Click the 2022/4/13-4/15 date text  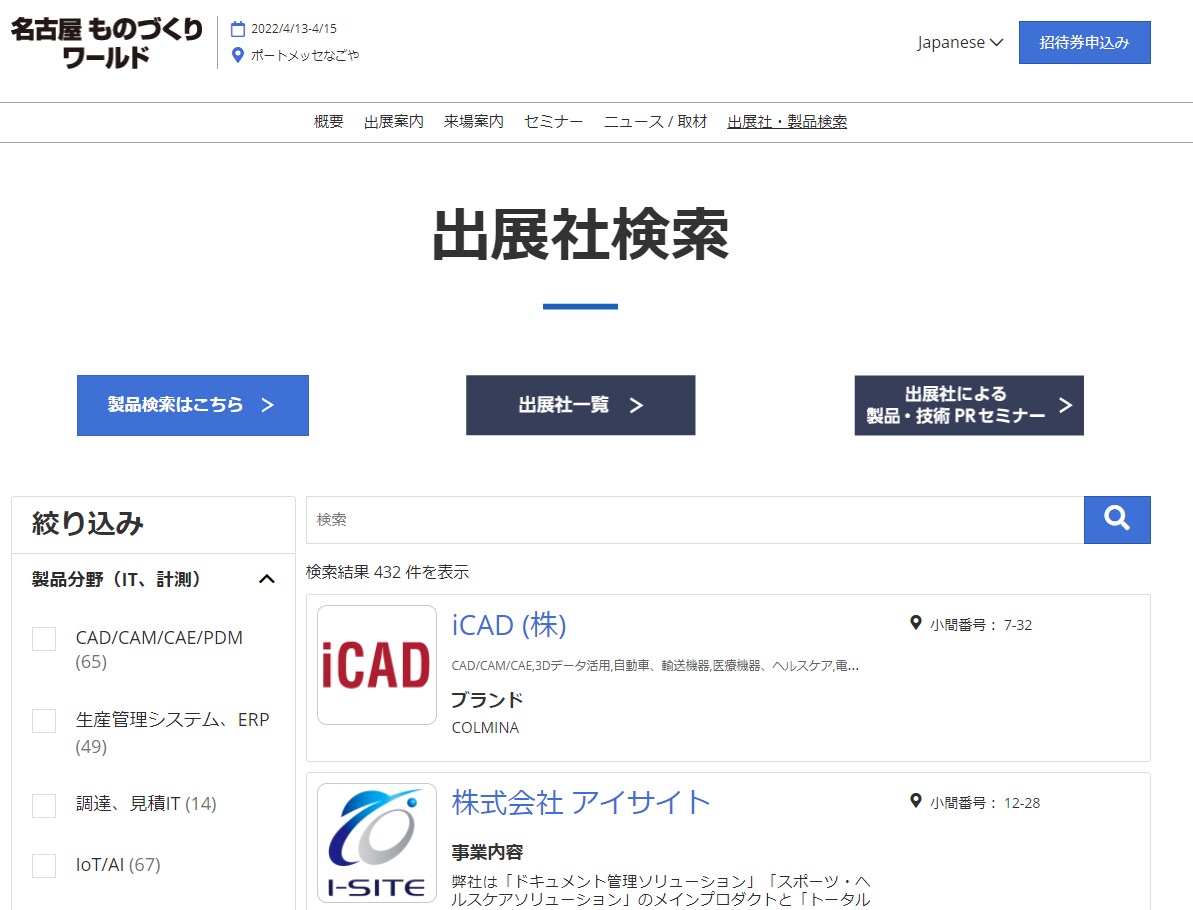[x=294, y=29]
